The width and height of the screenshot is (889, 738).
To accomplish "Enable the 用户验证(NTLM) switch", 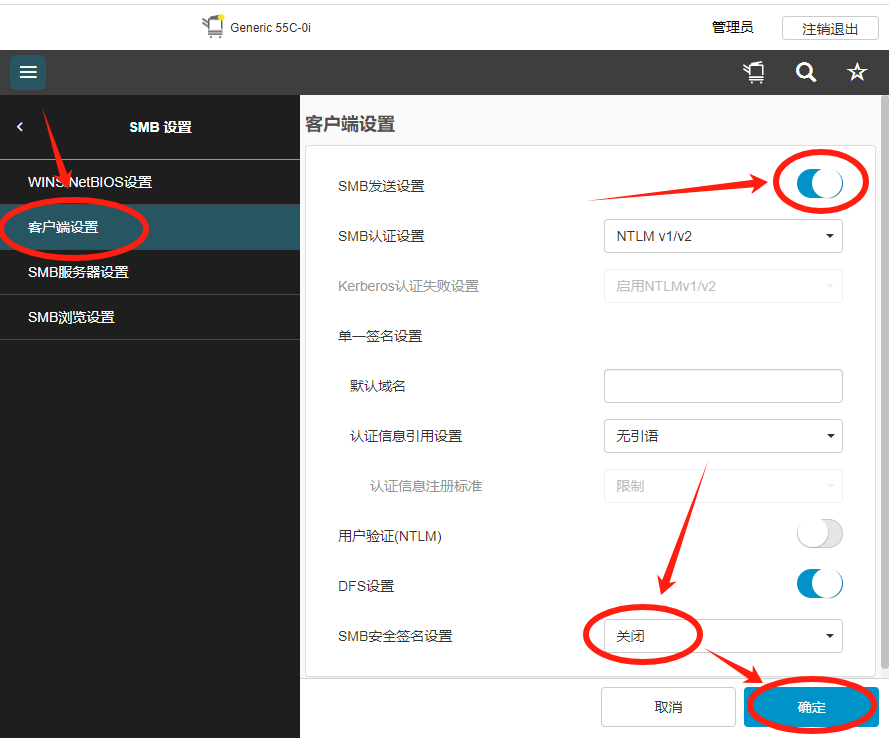I will [819, 534].
